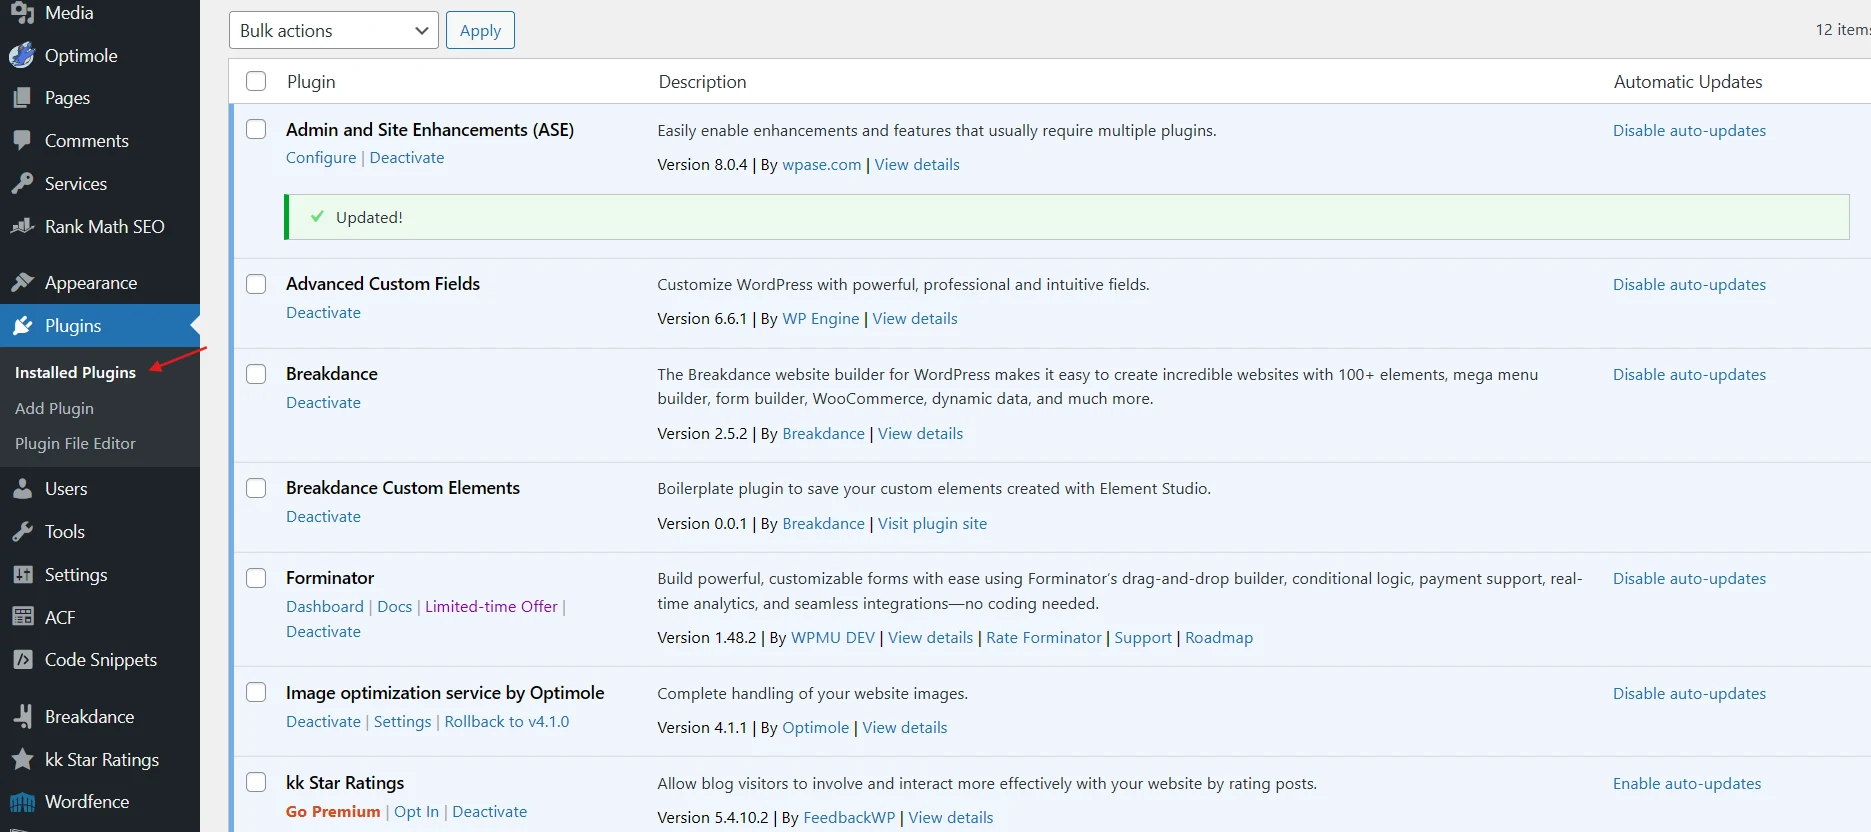
Task: Expand the Bulk actions dropdown
Action: 334,31
